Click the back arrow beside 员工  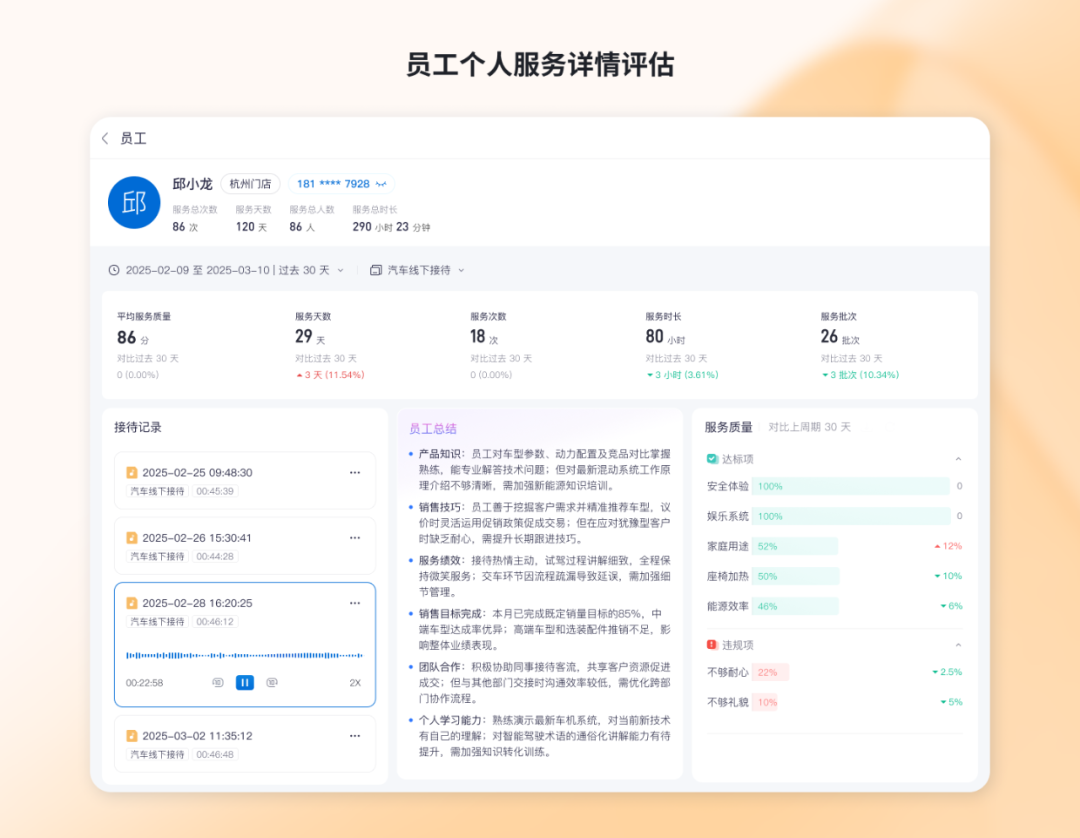(105, 138)
